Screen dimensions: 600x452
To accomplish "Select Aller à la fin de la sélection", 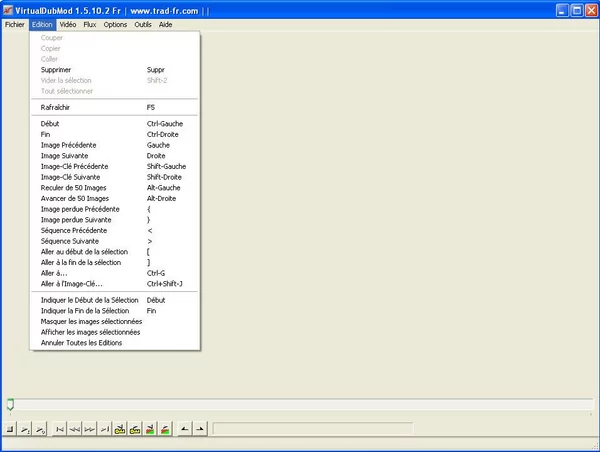I will tap(115, 263).
